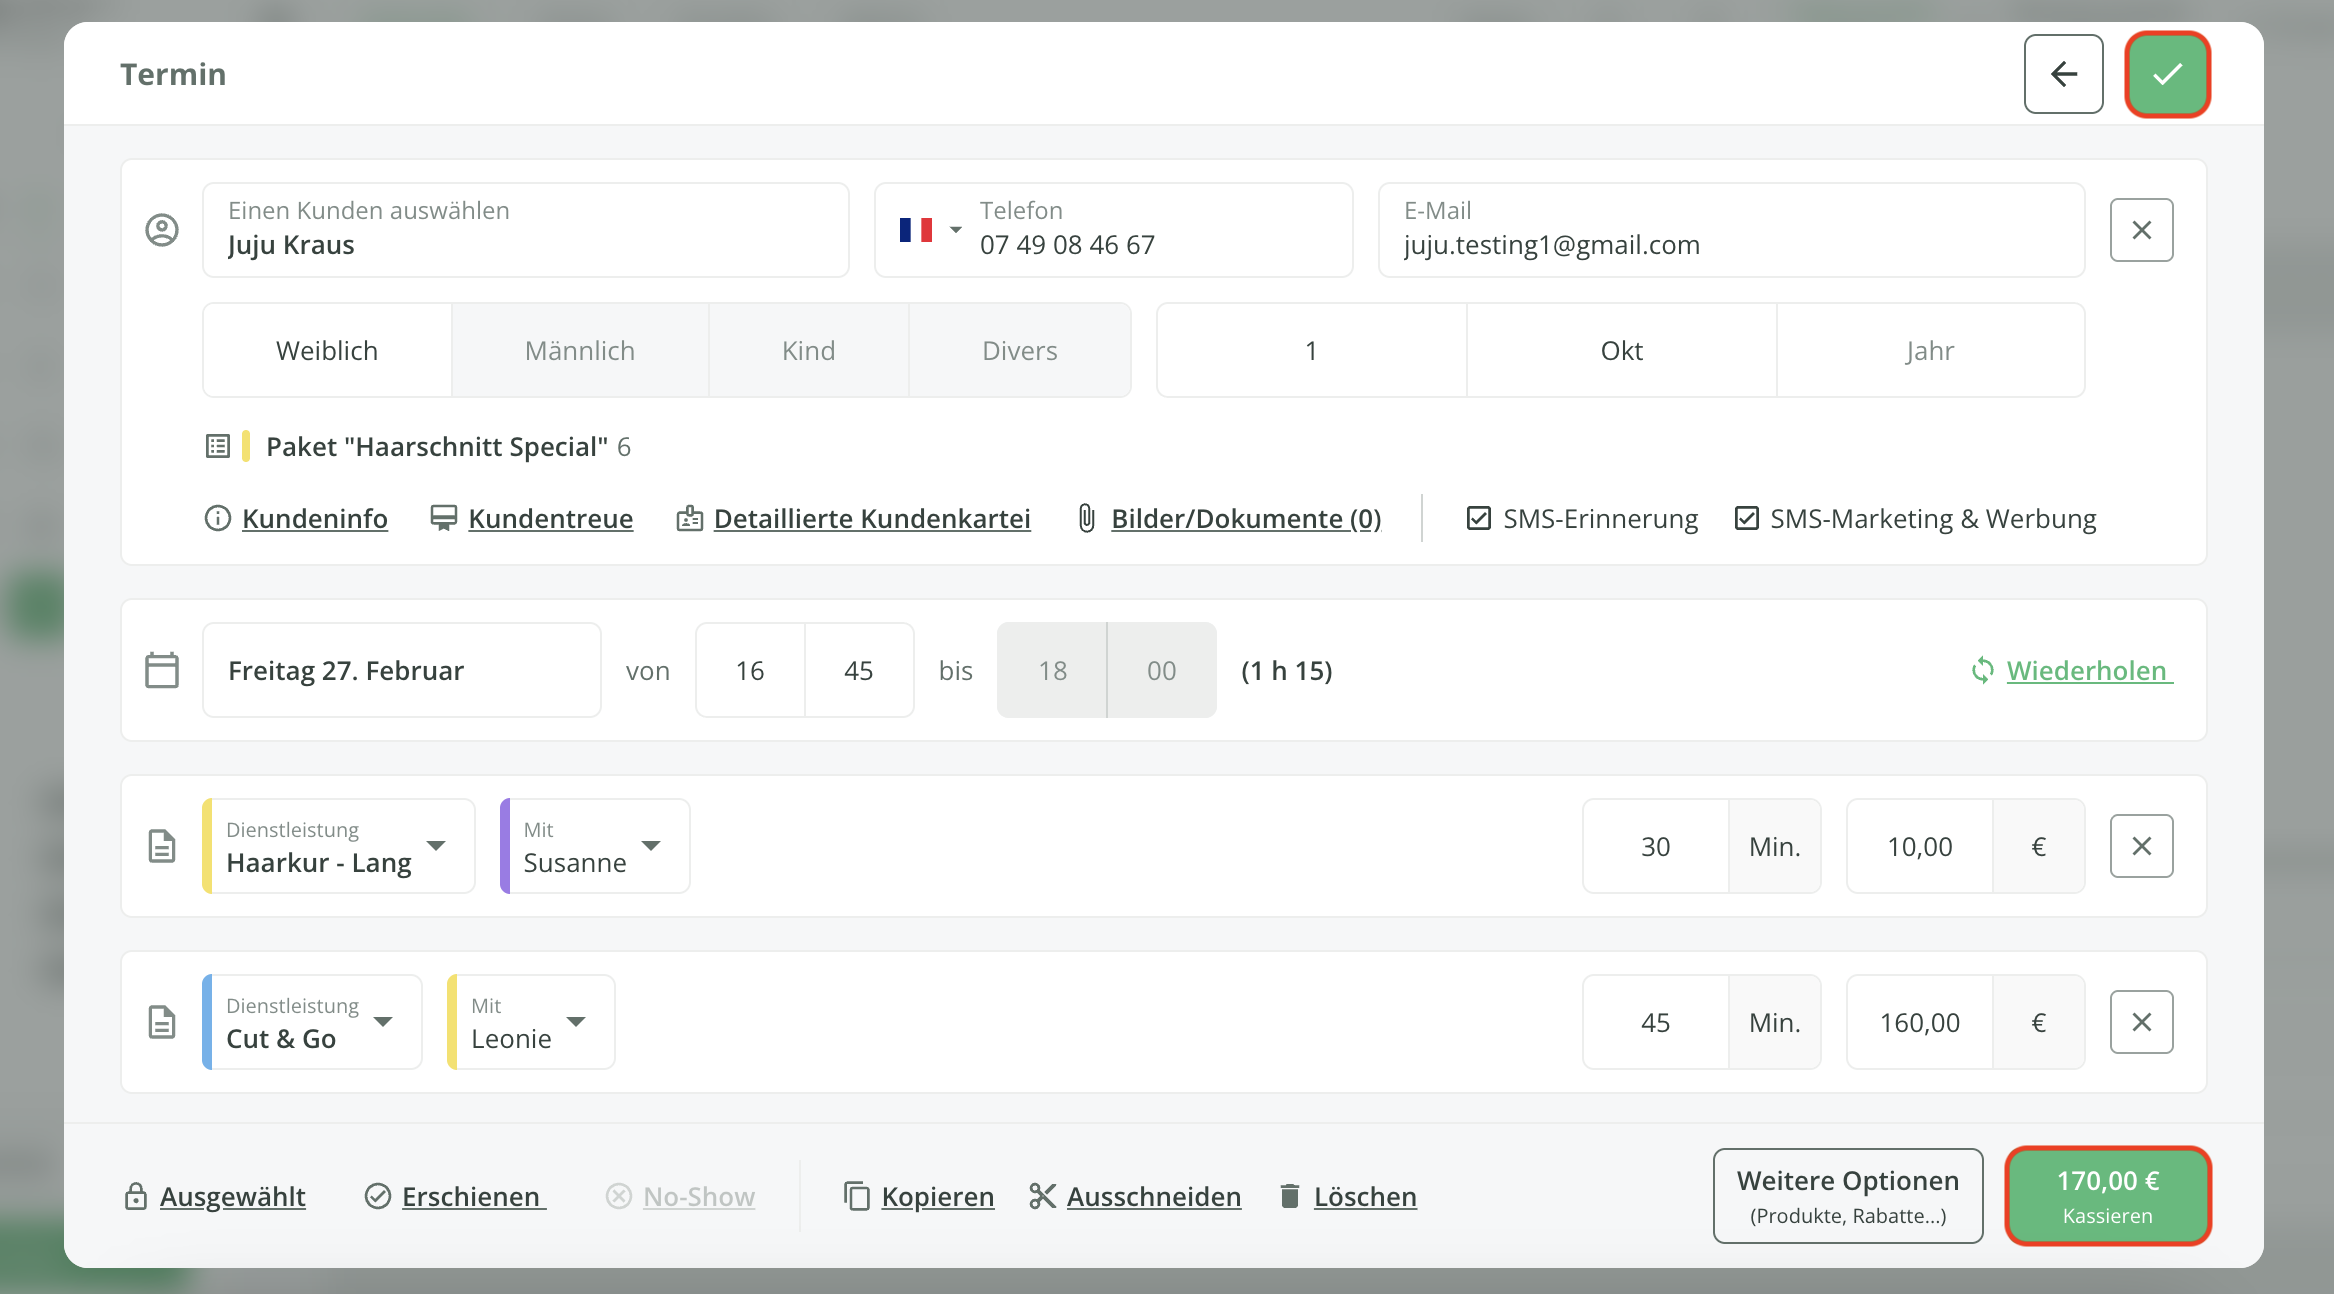
Task: Select the Divers gender tab
Action: pos(1019,350)
